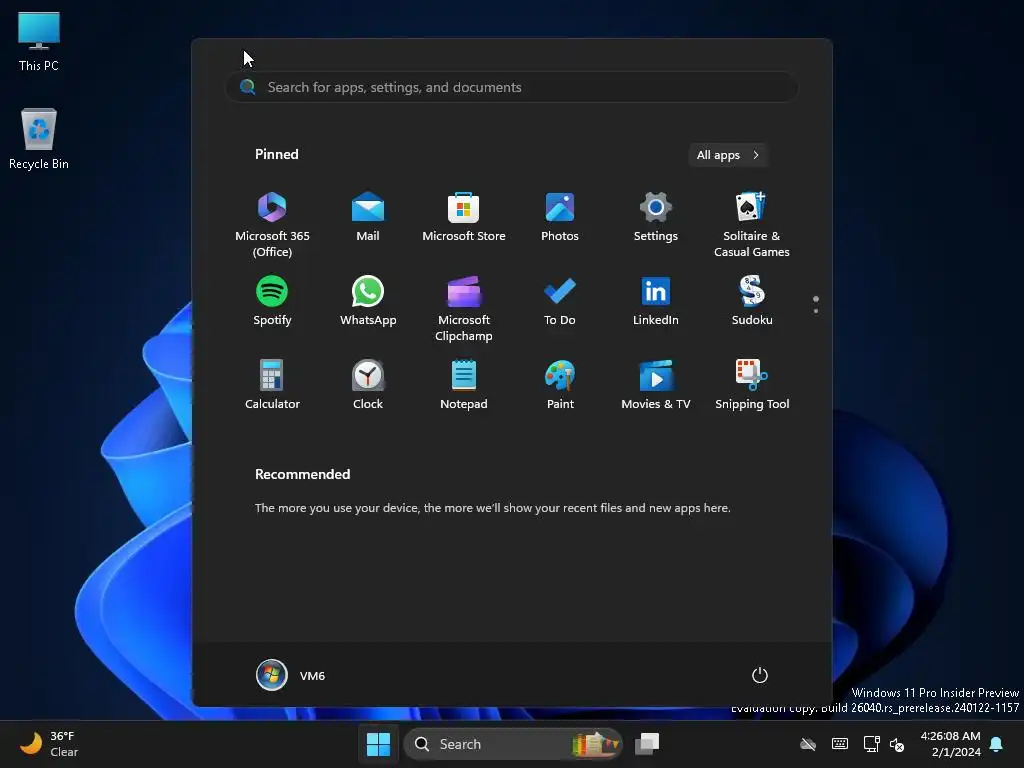This screenshot has height=768, width=1024.
Task: Open the Photos app
Action: click(560, 217)
